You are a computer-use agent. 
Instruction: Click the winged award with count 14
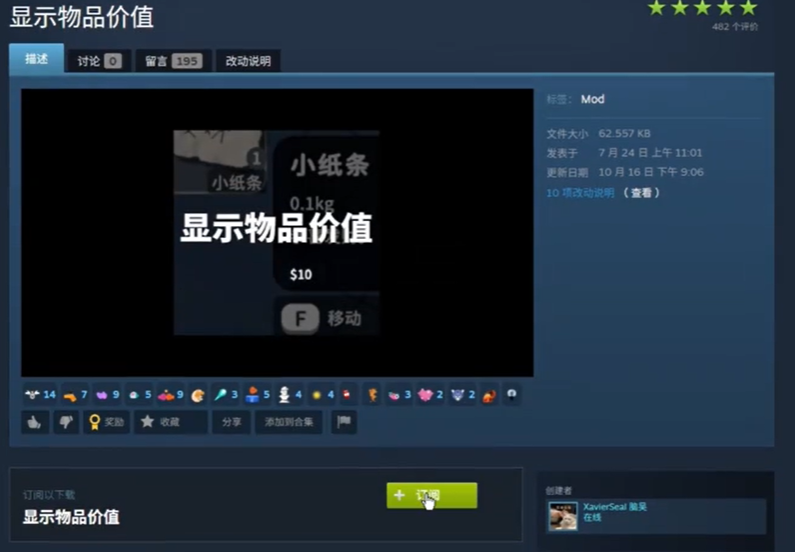41,394
